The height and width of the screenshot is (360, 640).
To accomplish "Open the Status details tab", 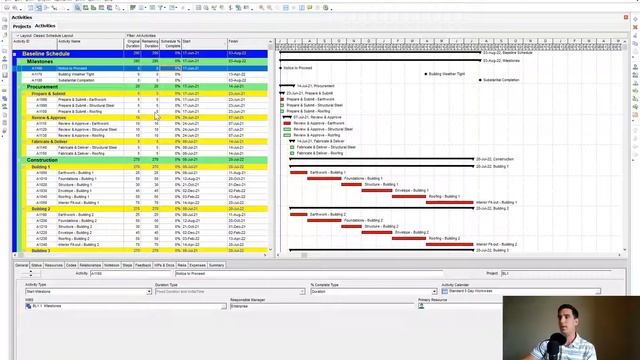I will pyautogui.click(x=36, y=265).
